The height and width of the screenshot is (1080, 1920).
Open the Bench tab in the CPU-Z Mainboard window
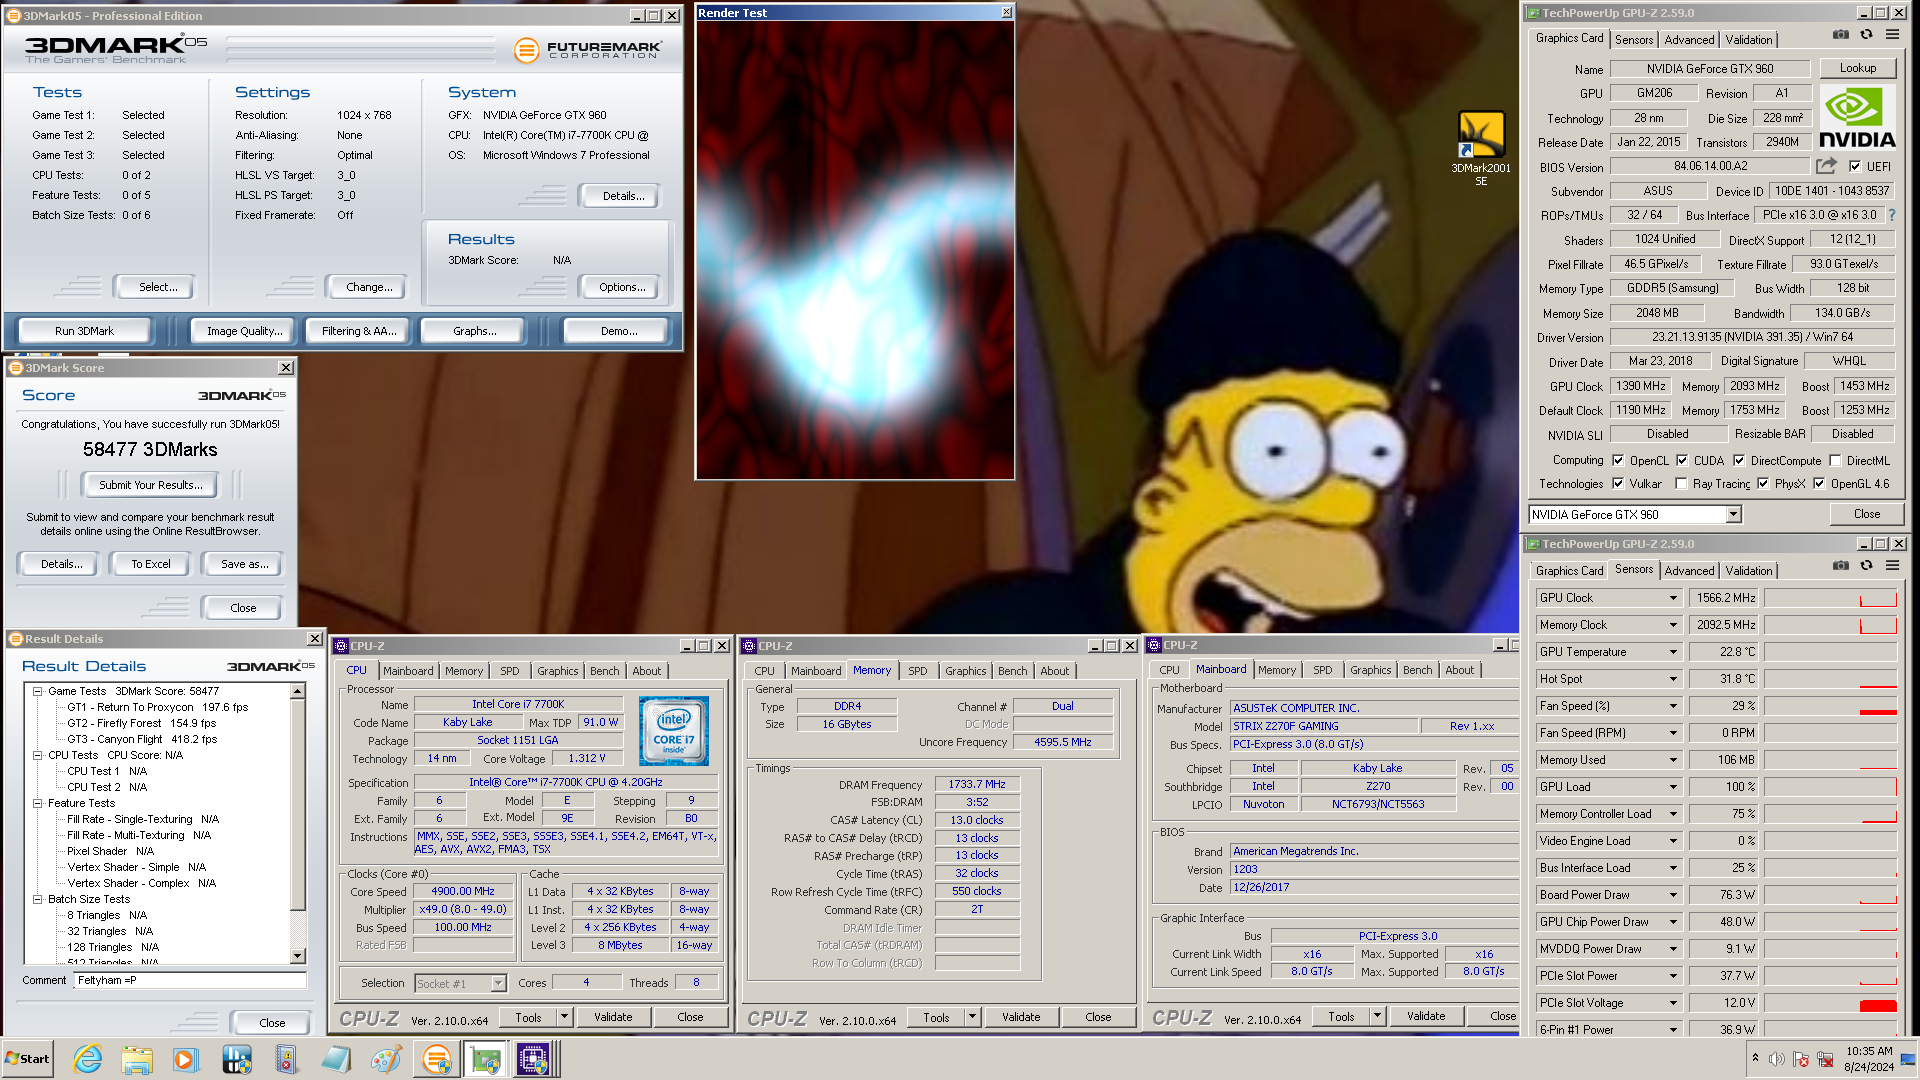coord(1417,670)
